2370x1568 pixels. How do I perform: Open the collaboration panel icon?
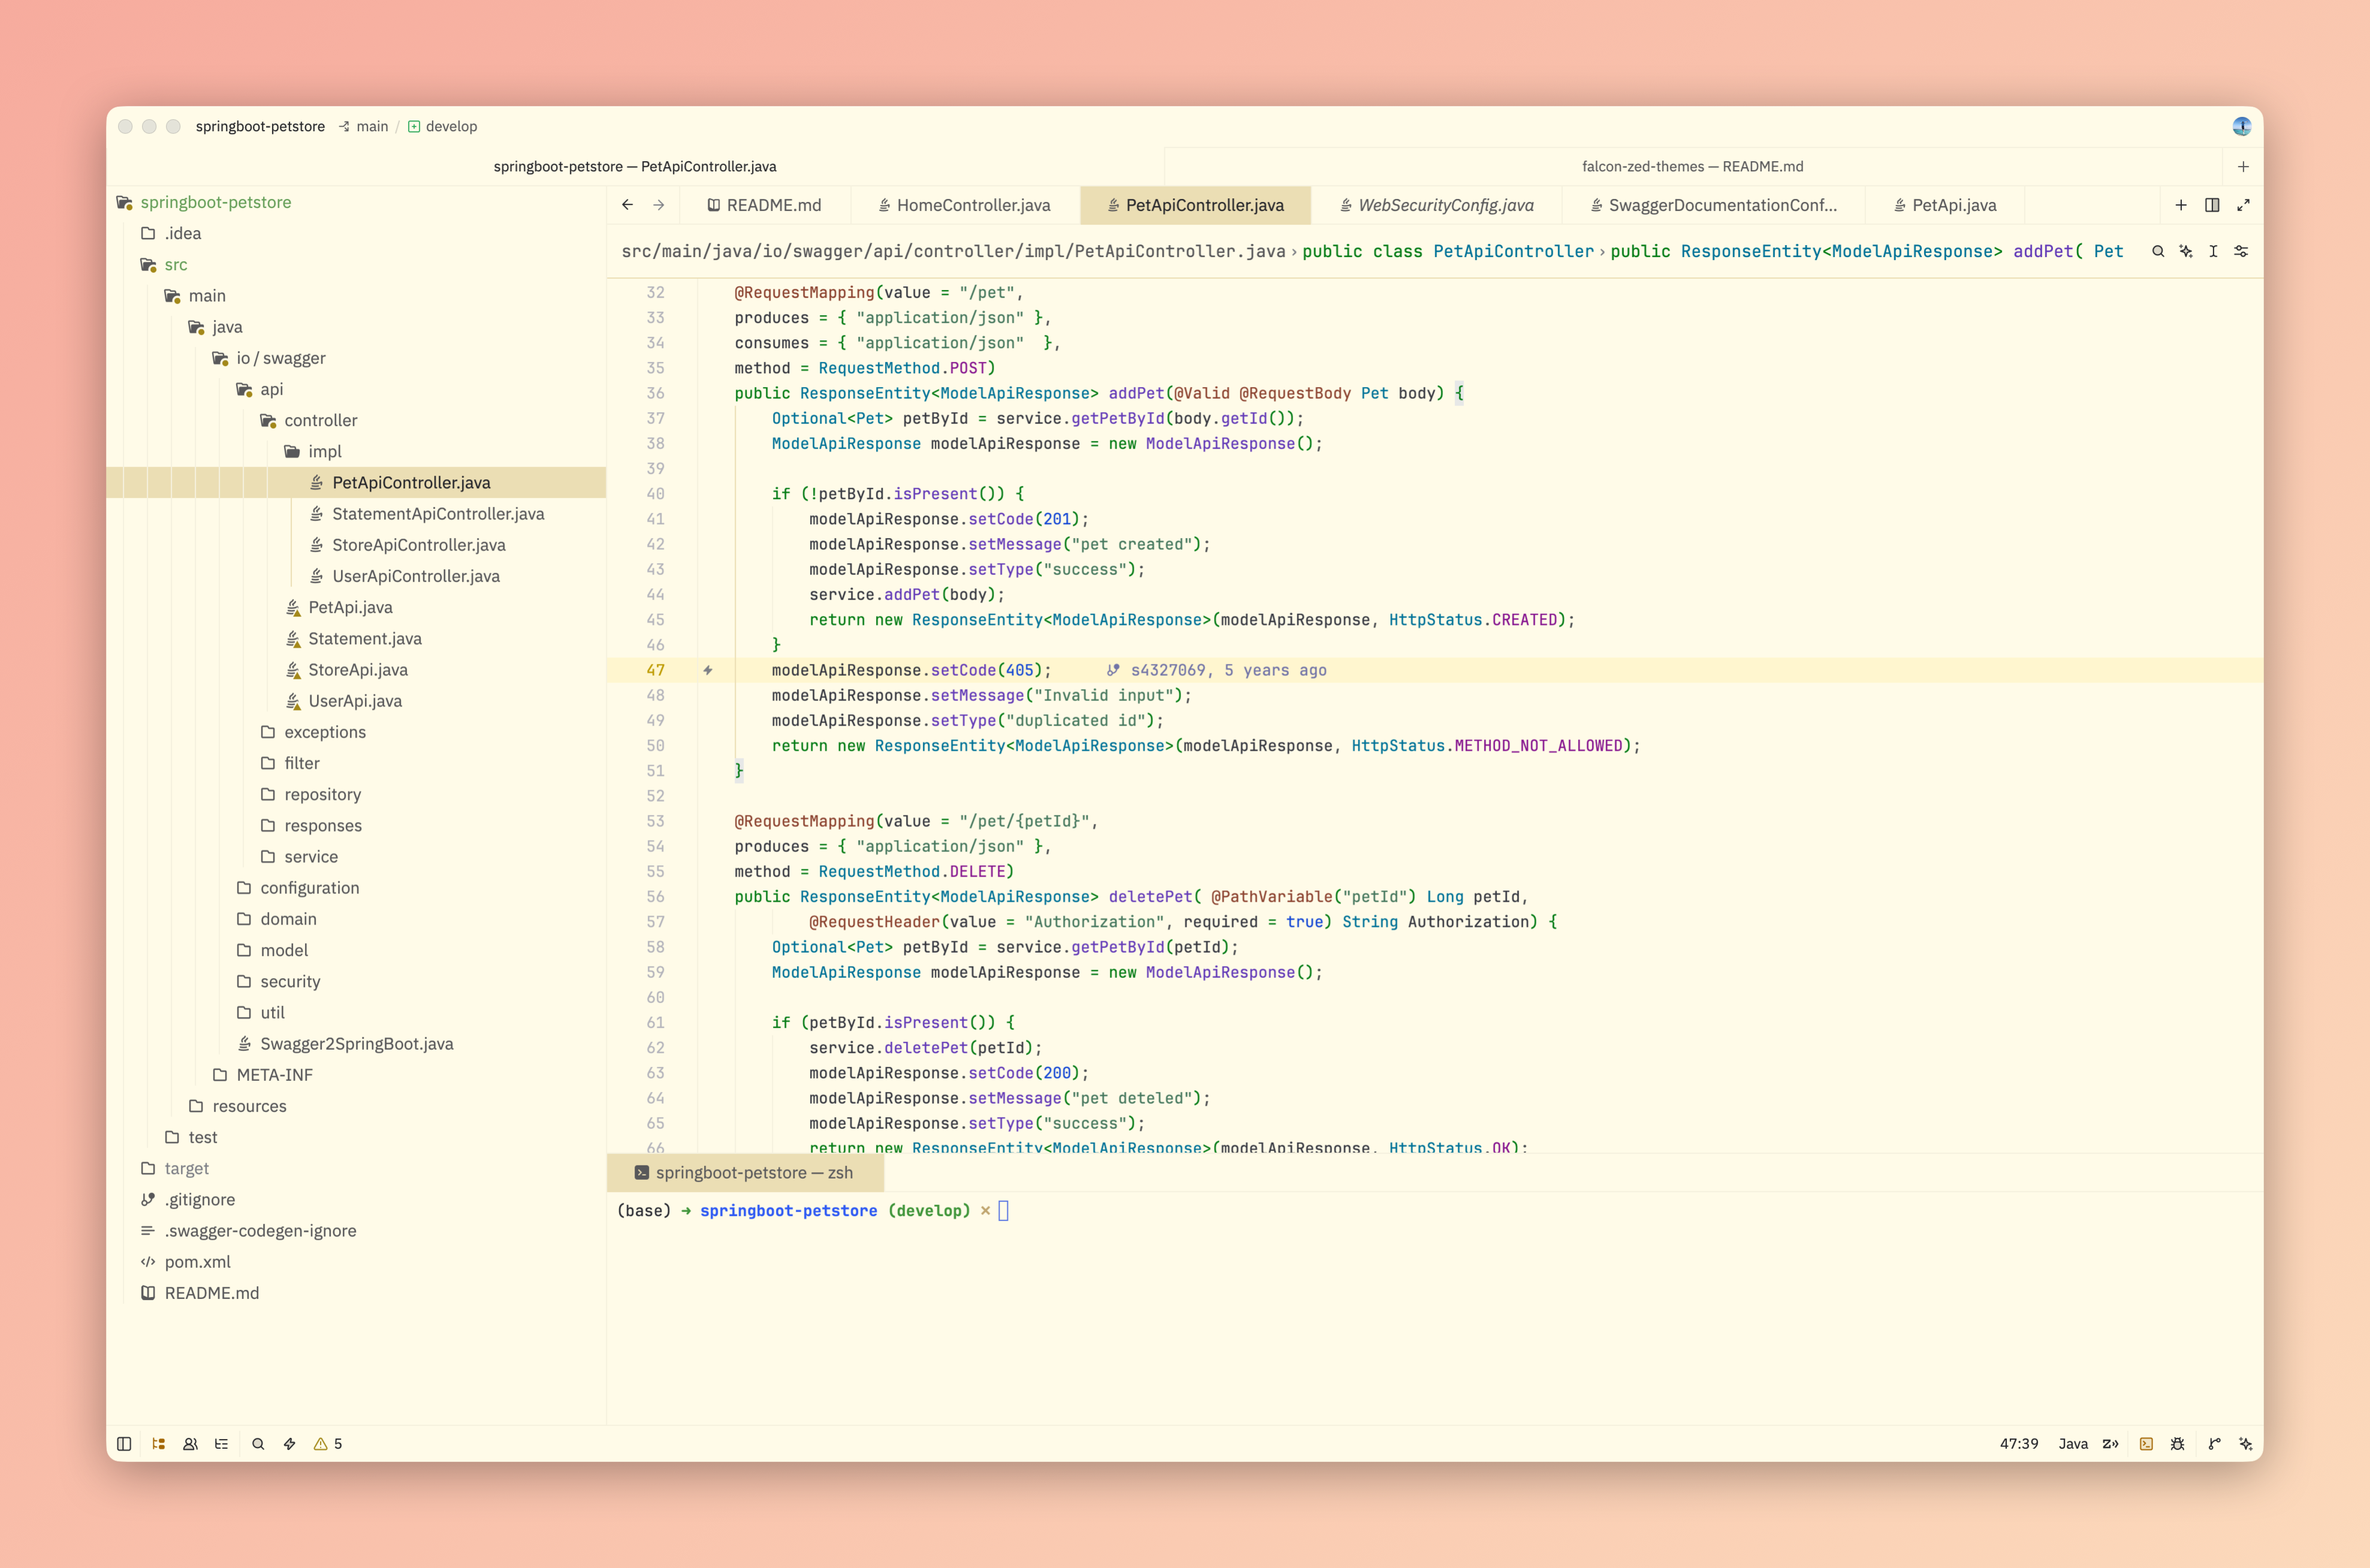click(190, 1443)
